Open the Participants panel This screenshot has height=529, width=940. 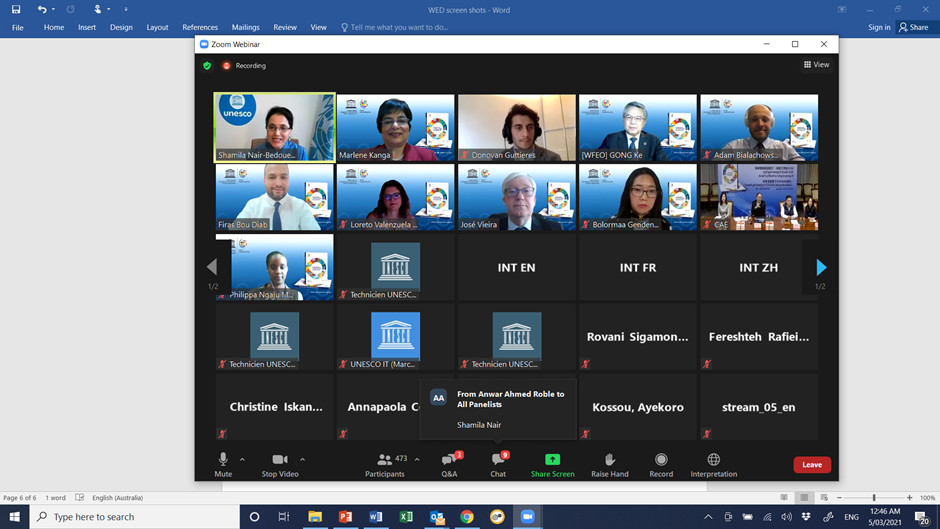click(385, 465)
